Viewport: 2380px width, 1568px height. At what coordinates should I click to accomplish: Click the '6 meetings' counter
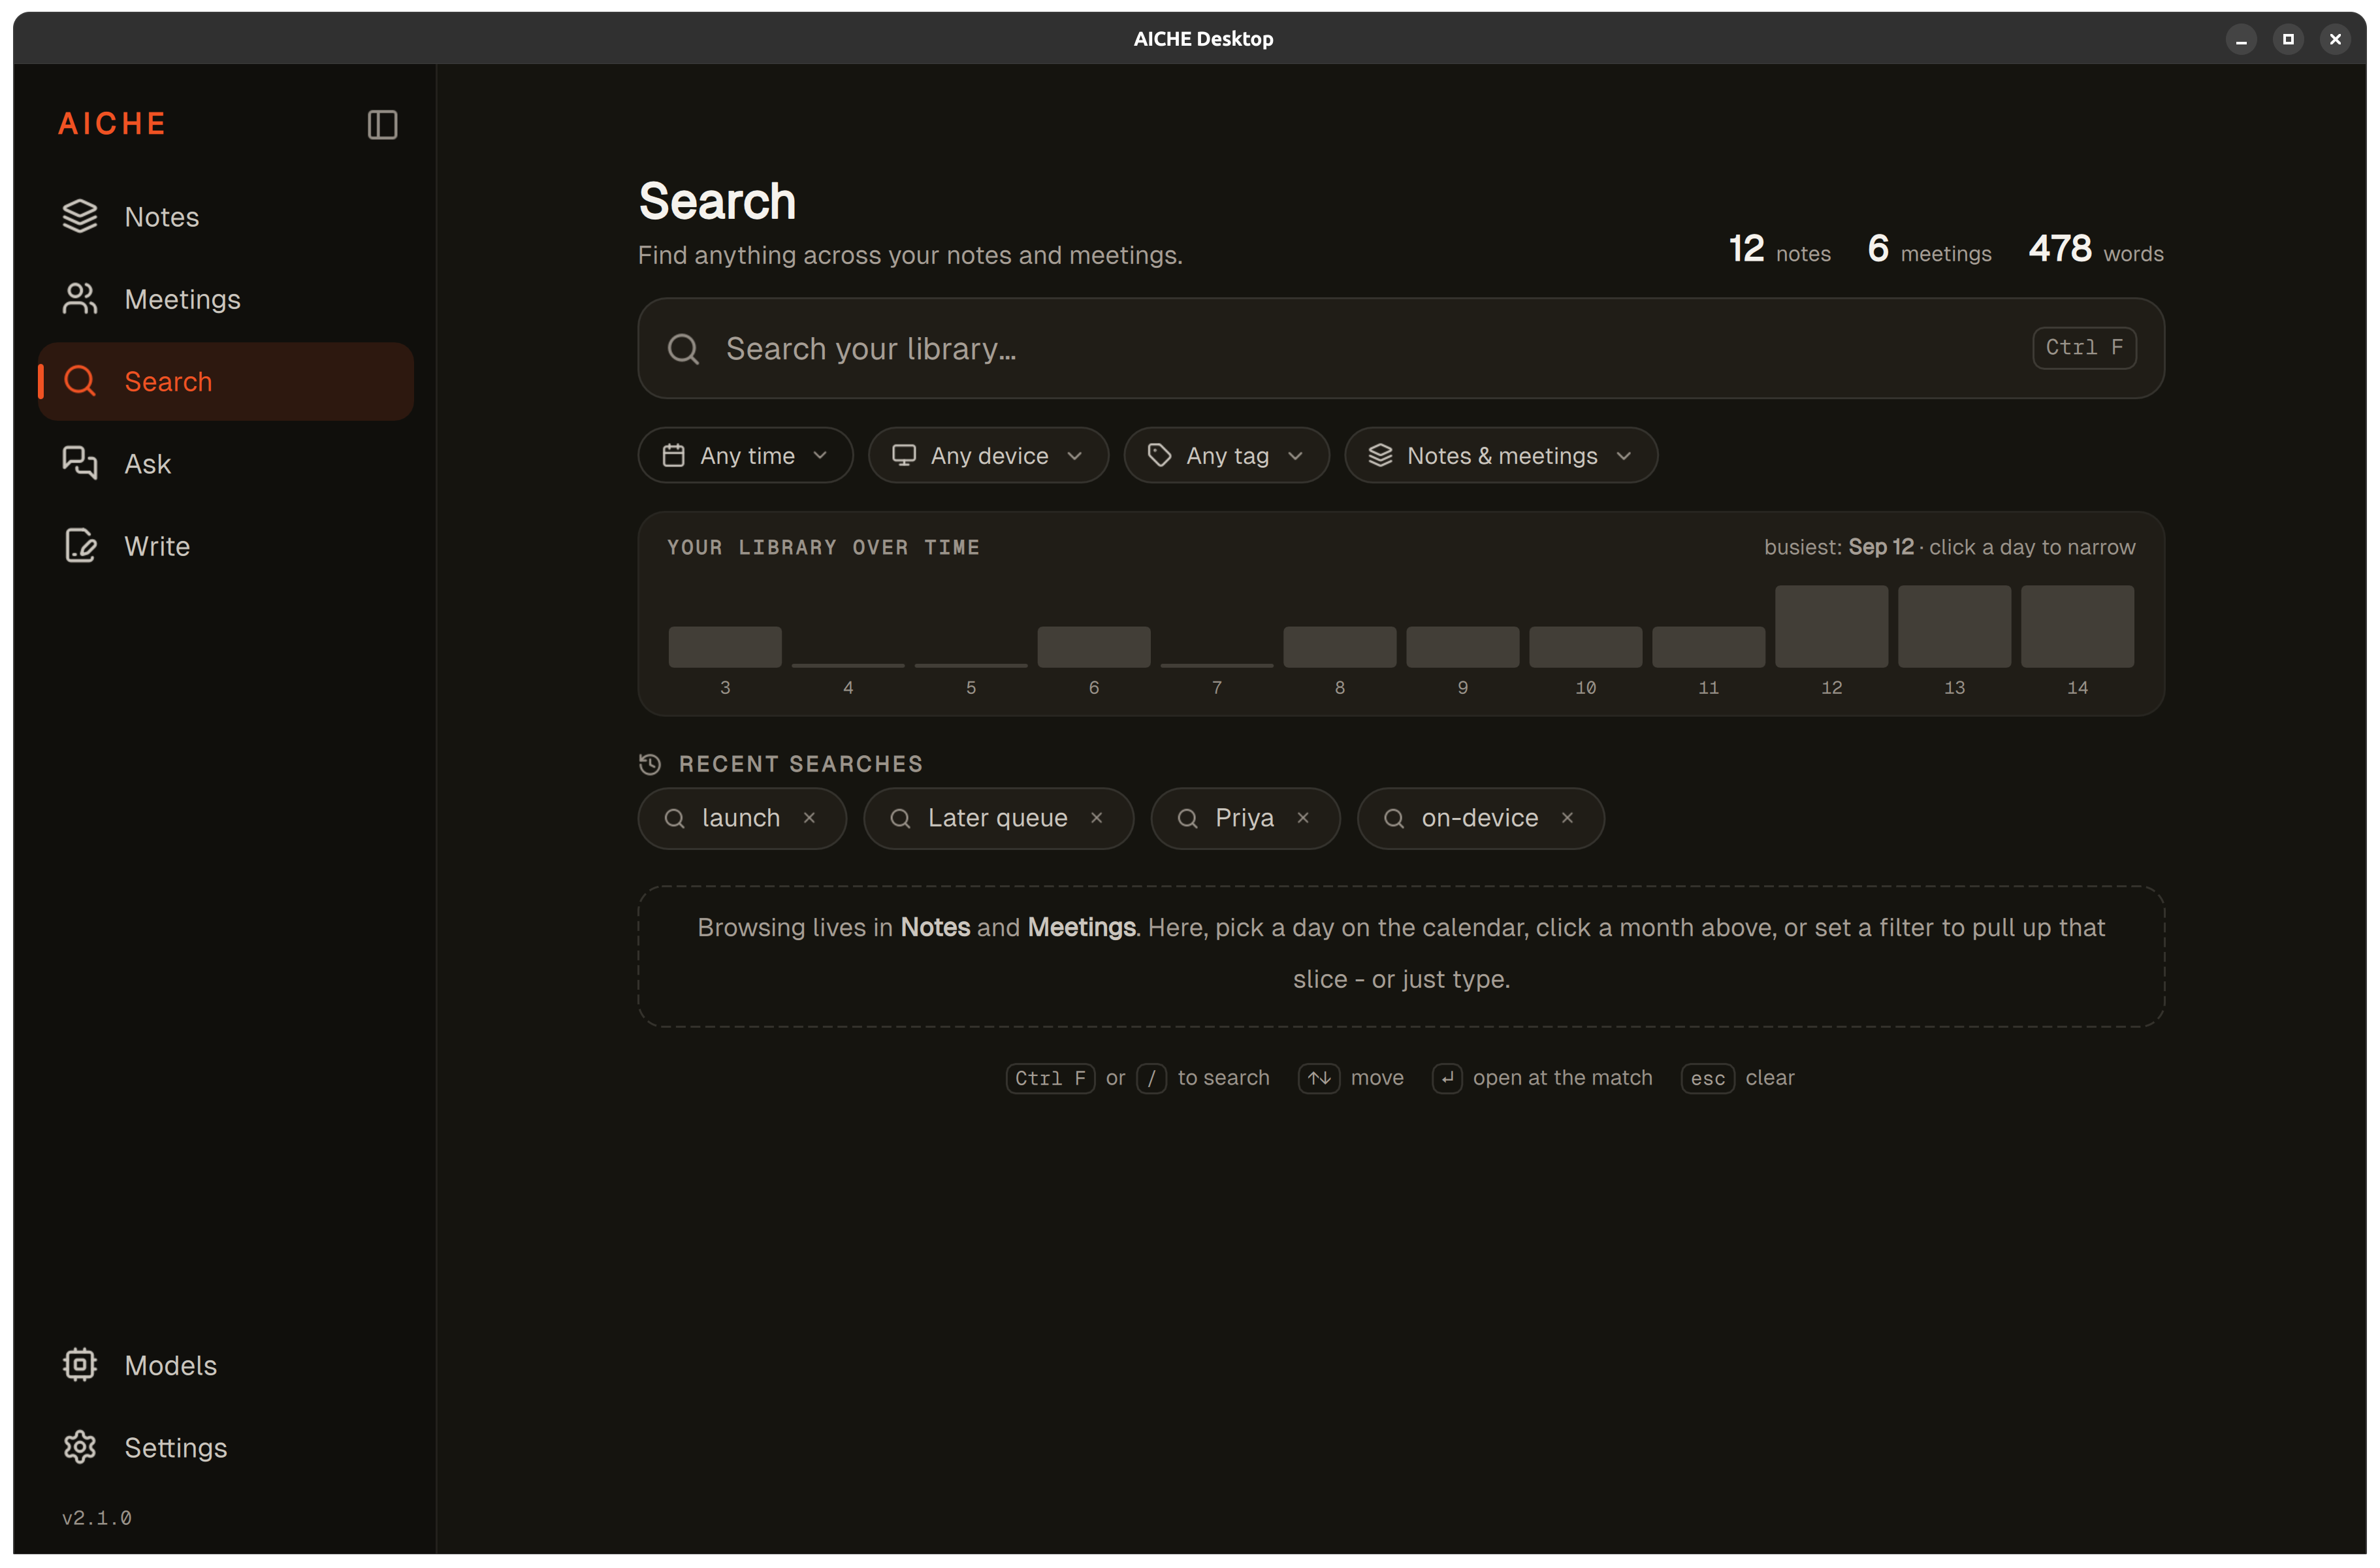(x=1929, y=249)
